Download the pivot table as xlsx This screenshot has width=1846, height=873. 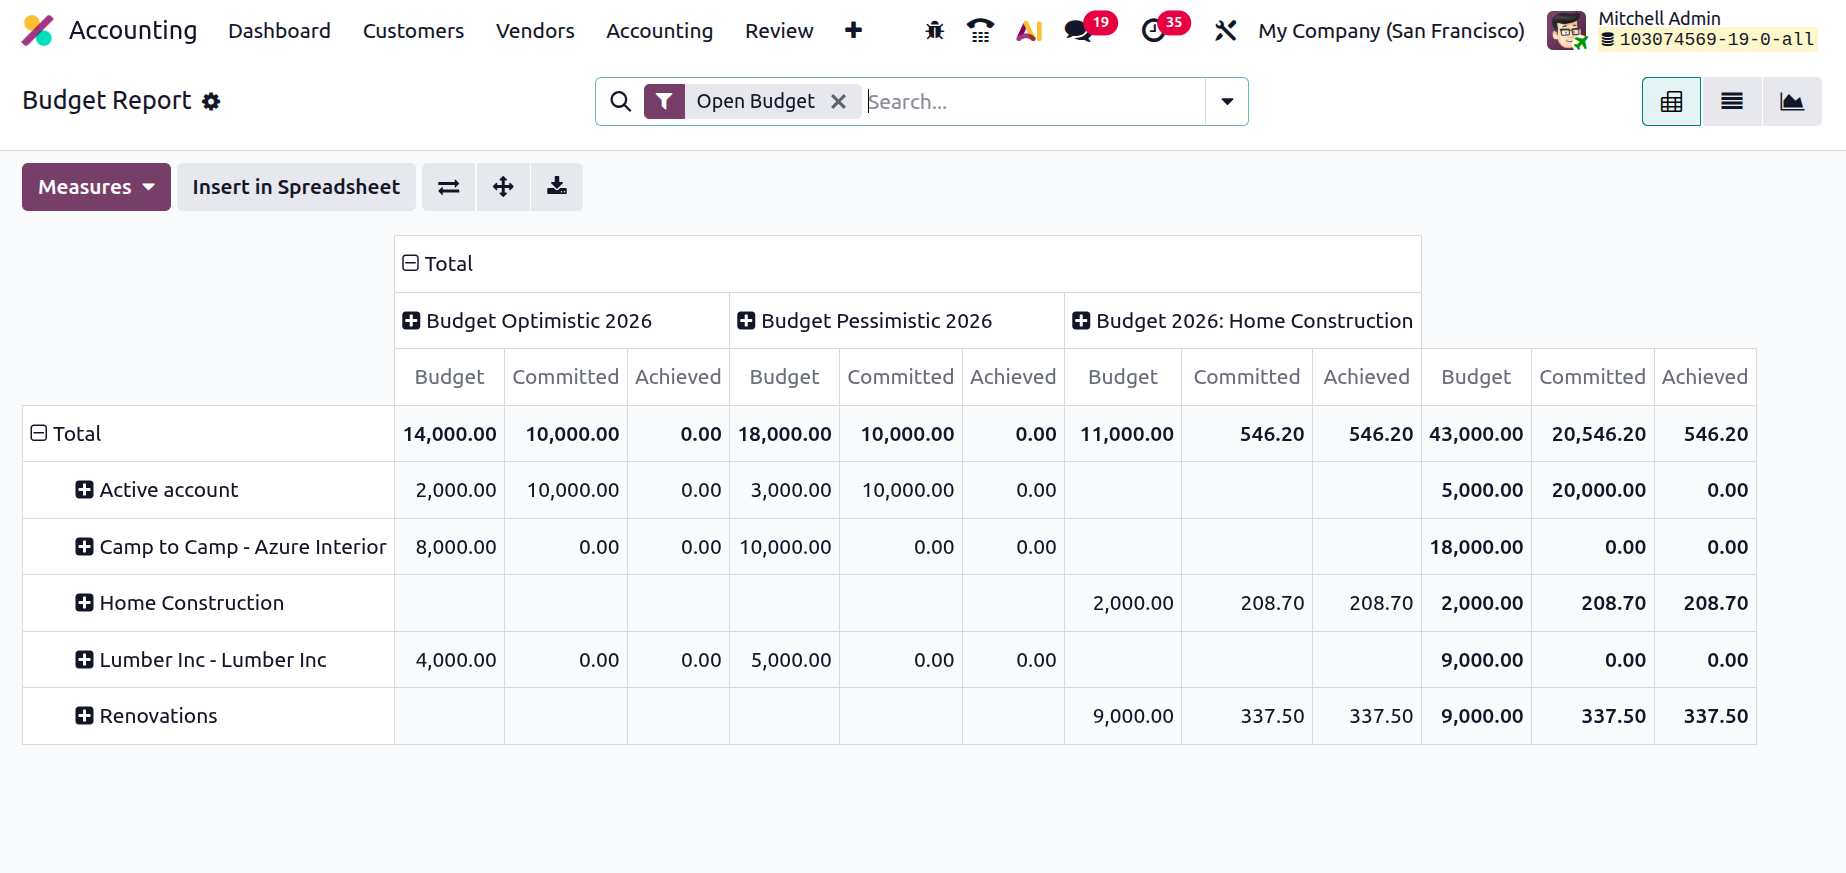(557, 187)
